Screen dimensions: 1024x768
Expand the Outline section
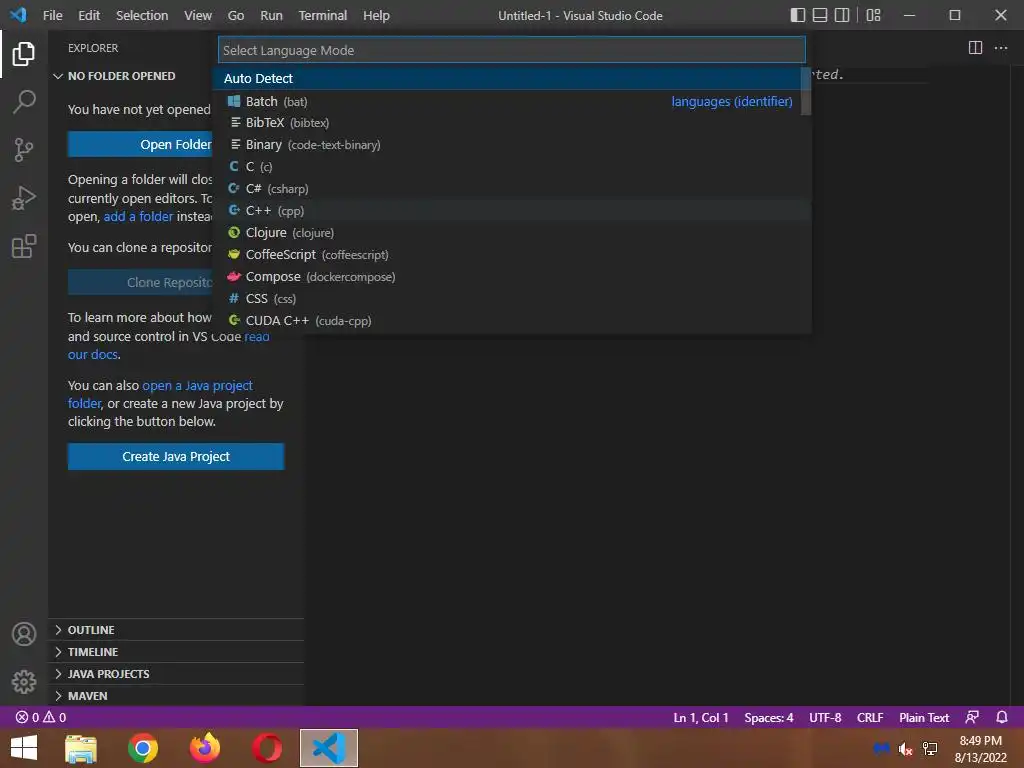(x=176, y=630)
